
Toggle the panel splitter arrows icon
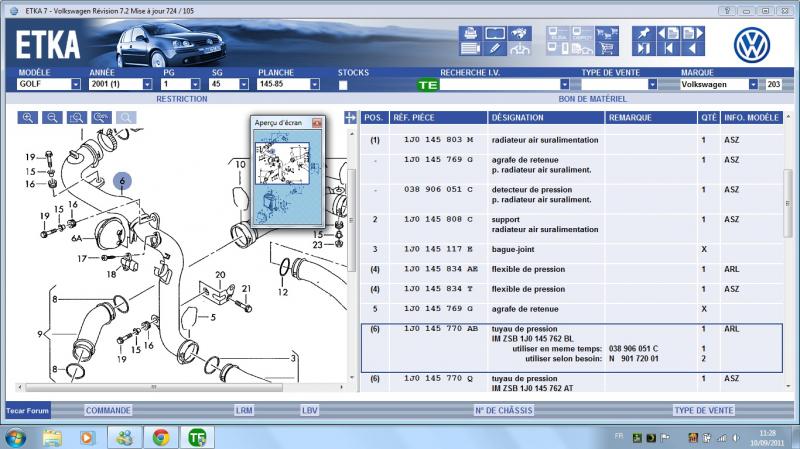click(x=351, y=118)
